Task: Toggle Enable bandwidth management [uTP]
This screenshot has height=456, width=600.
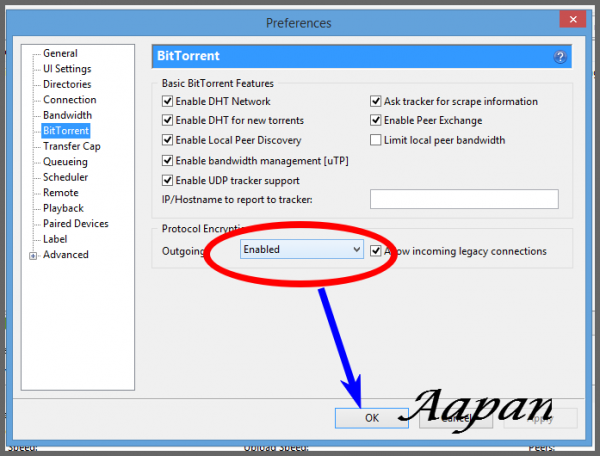Action: [167, 160]
